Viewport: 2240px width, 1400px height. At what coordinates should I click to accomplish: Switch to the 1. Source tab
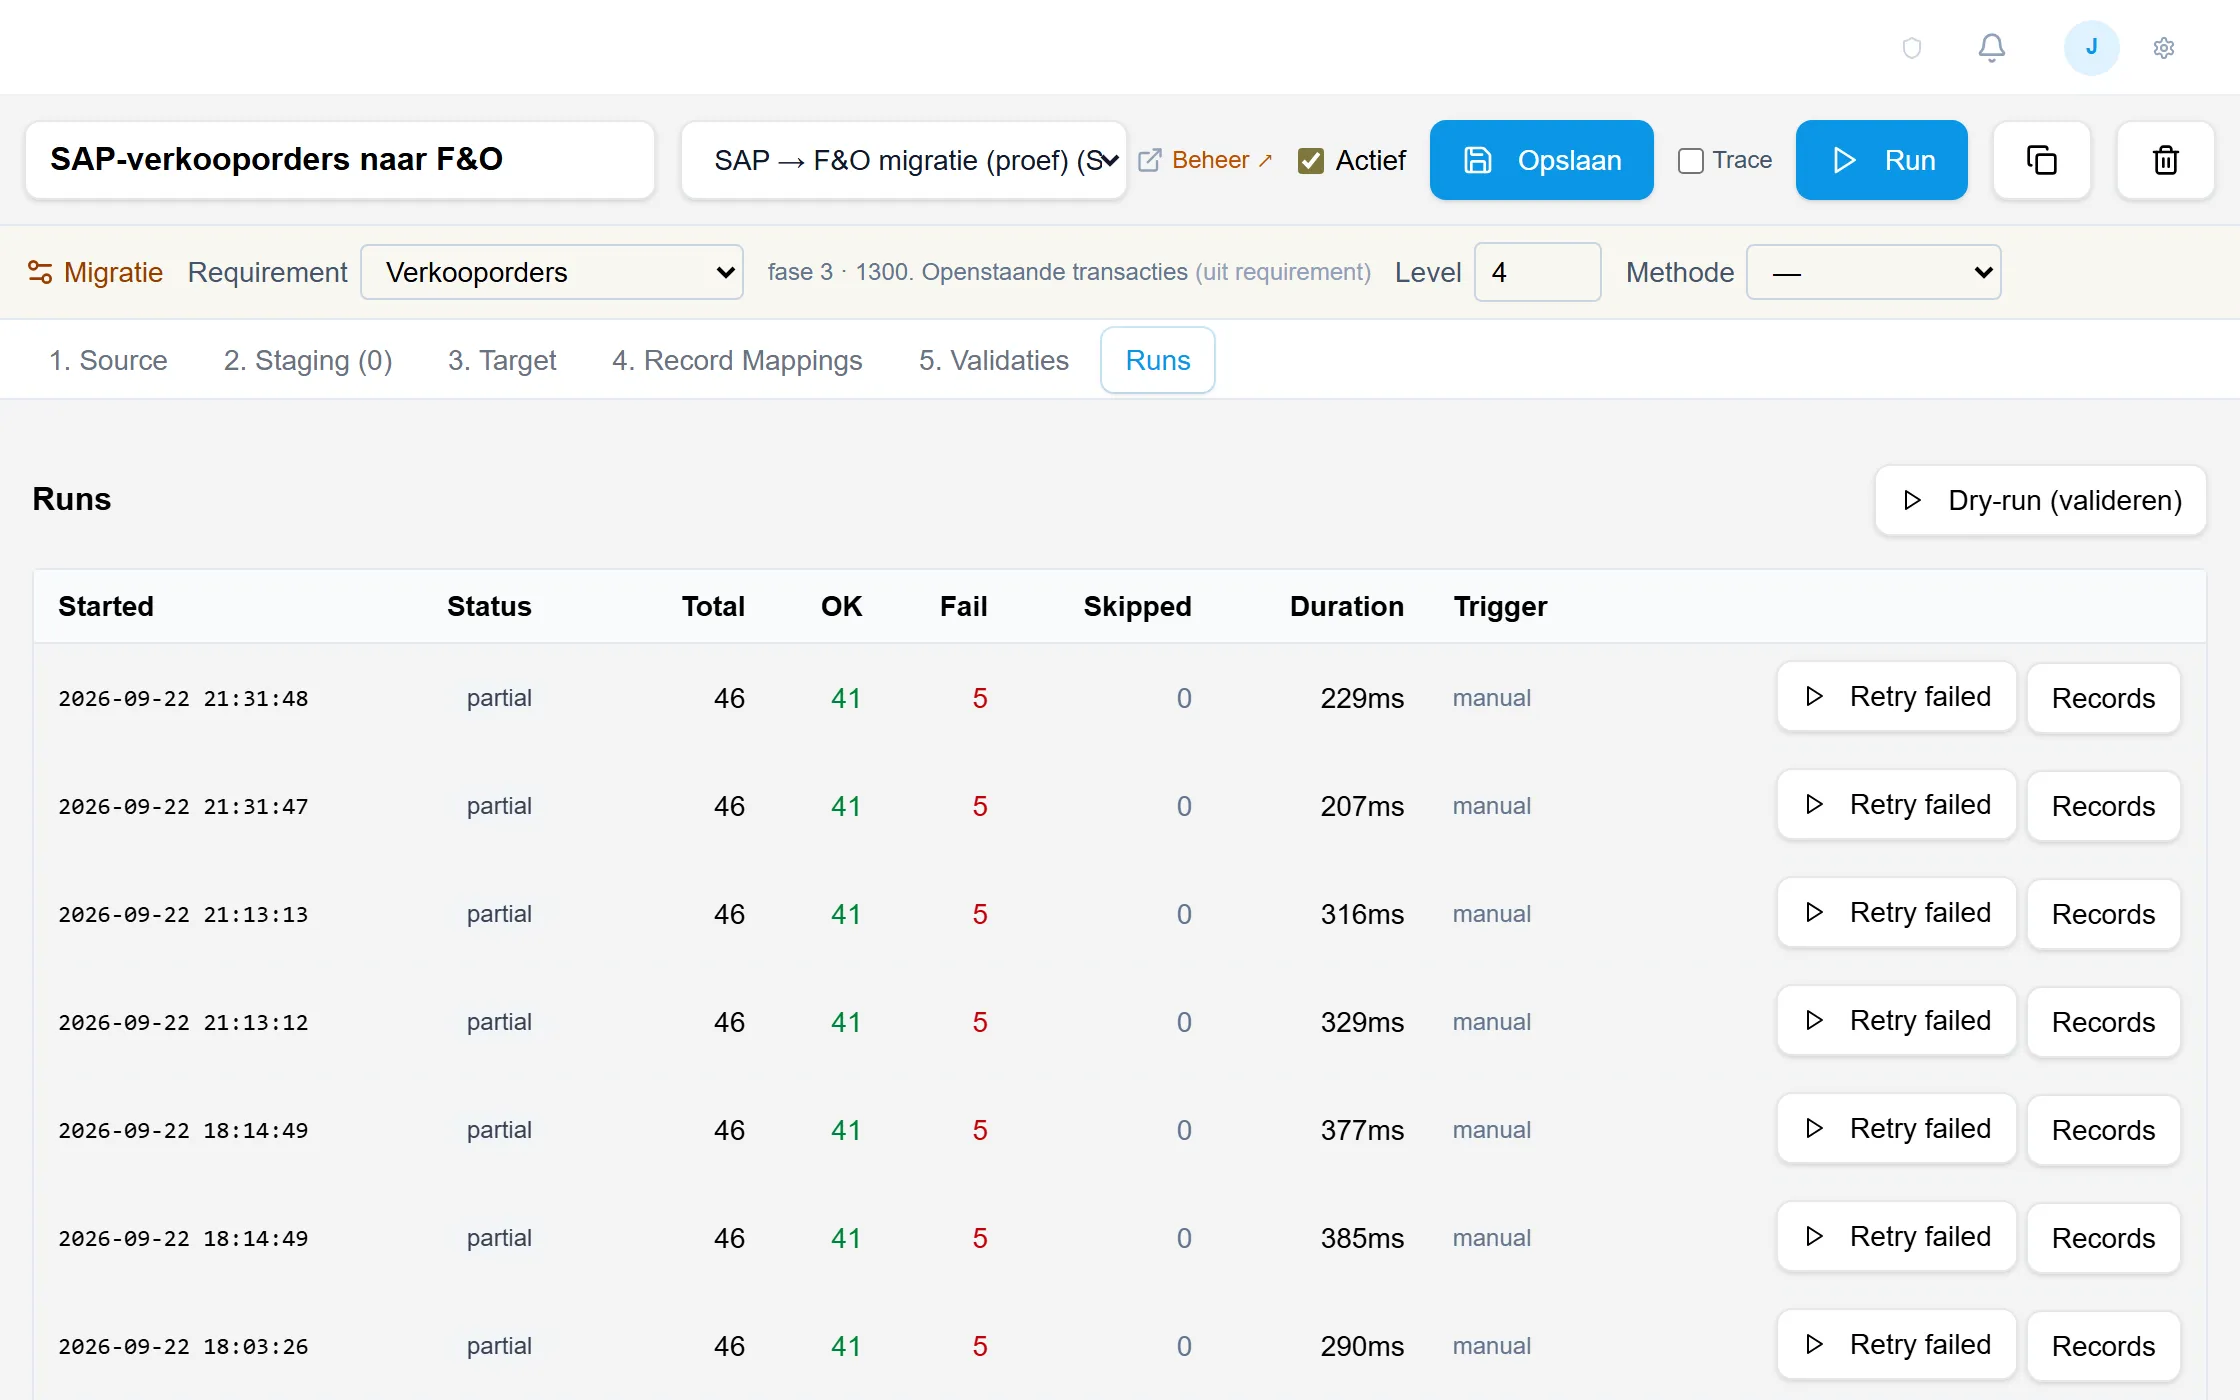108,360
